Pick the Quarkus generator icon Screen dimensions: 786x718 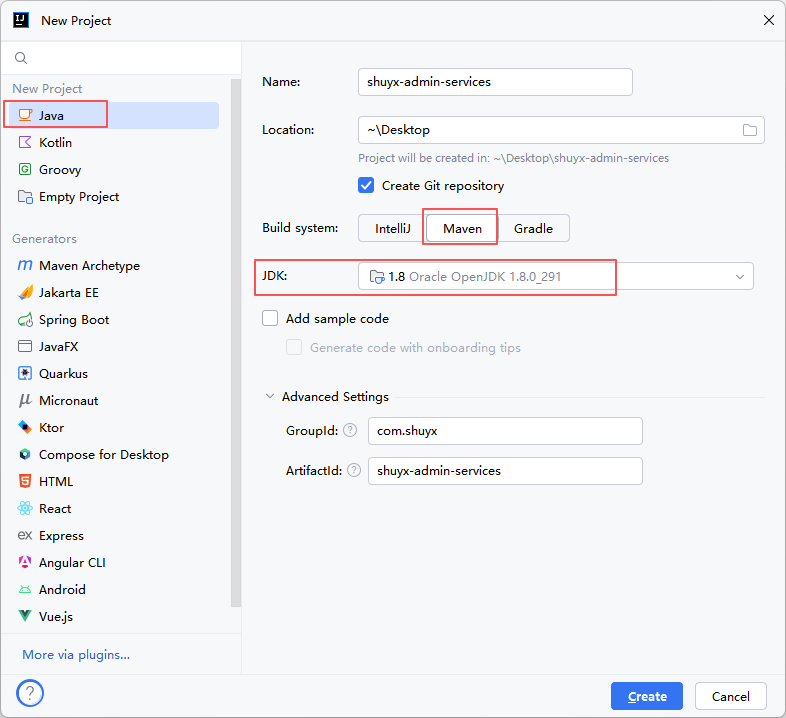[25, 374]
